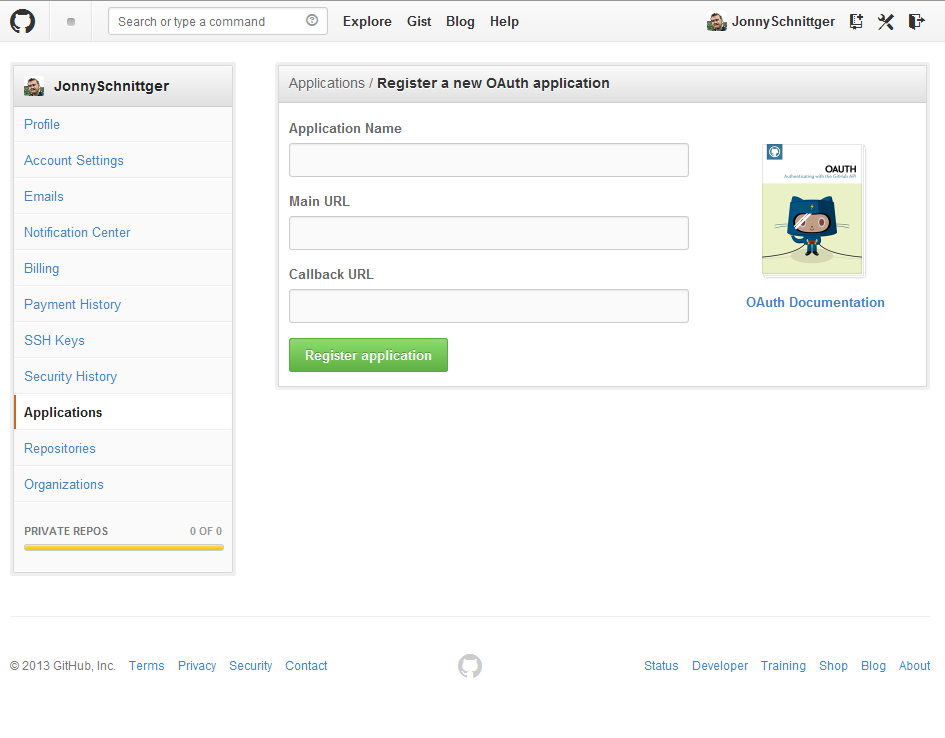Click the create new repository icon

click(x=856, y=22)
